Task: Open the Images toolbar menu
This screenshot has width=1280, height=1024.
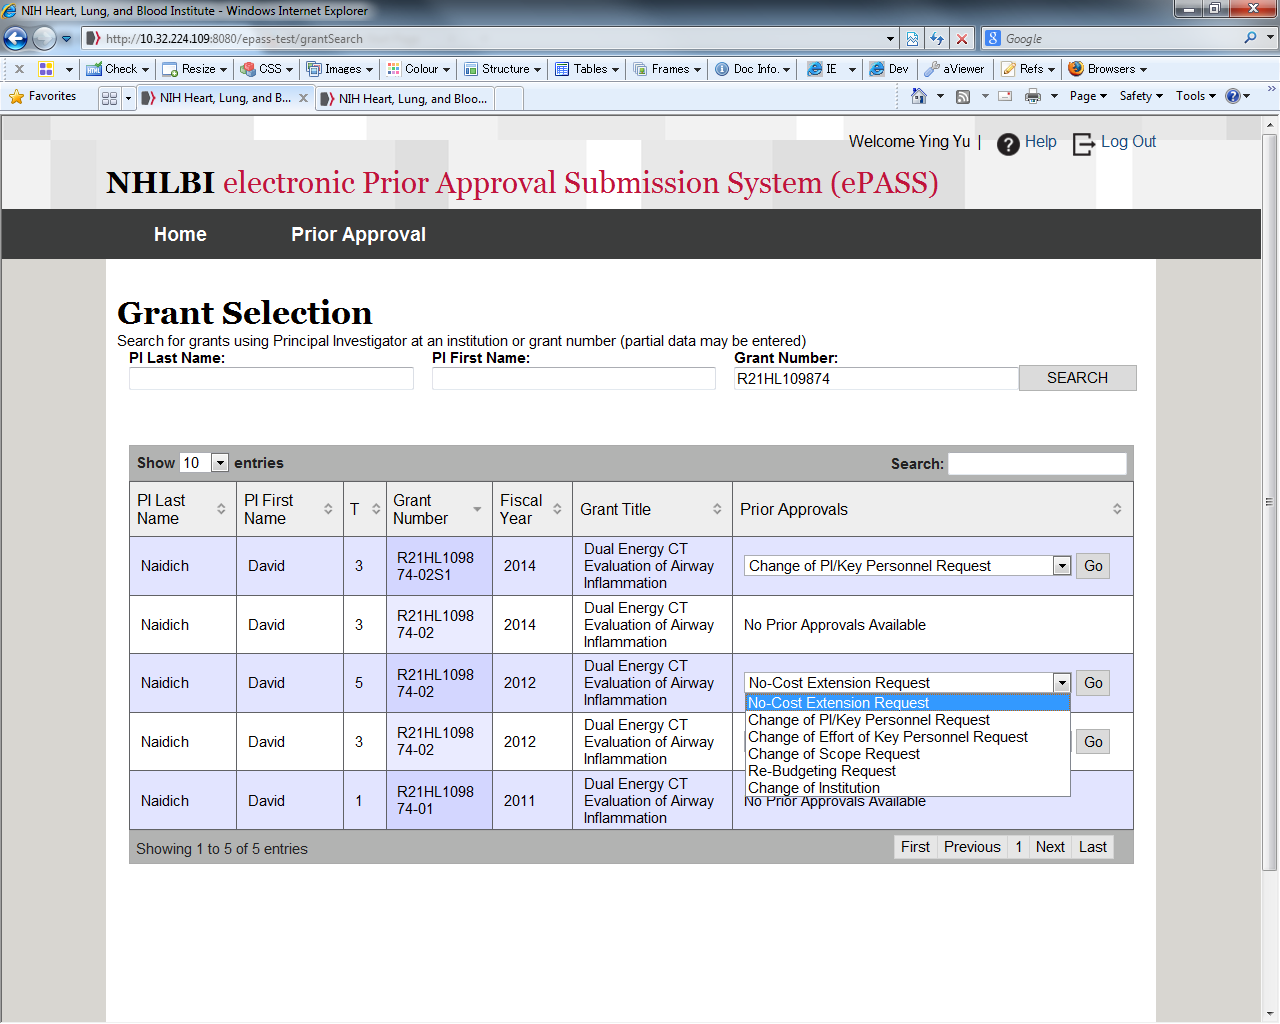Action: (340, 69)
